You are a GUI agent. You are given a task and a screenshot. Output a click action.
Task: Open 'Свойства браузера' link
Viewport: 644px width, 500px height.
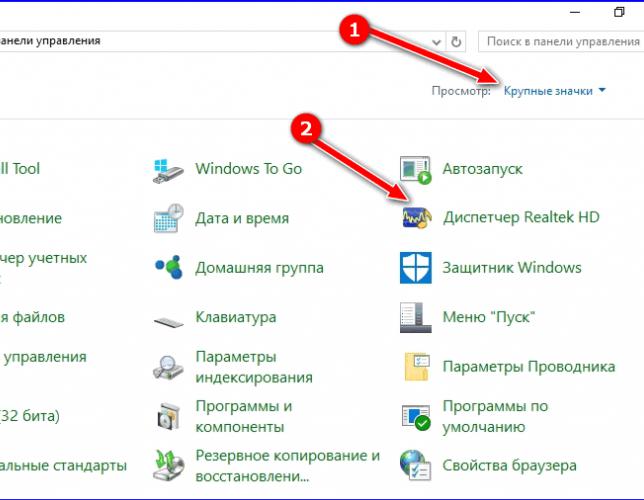coord(509,465)
